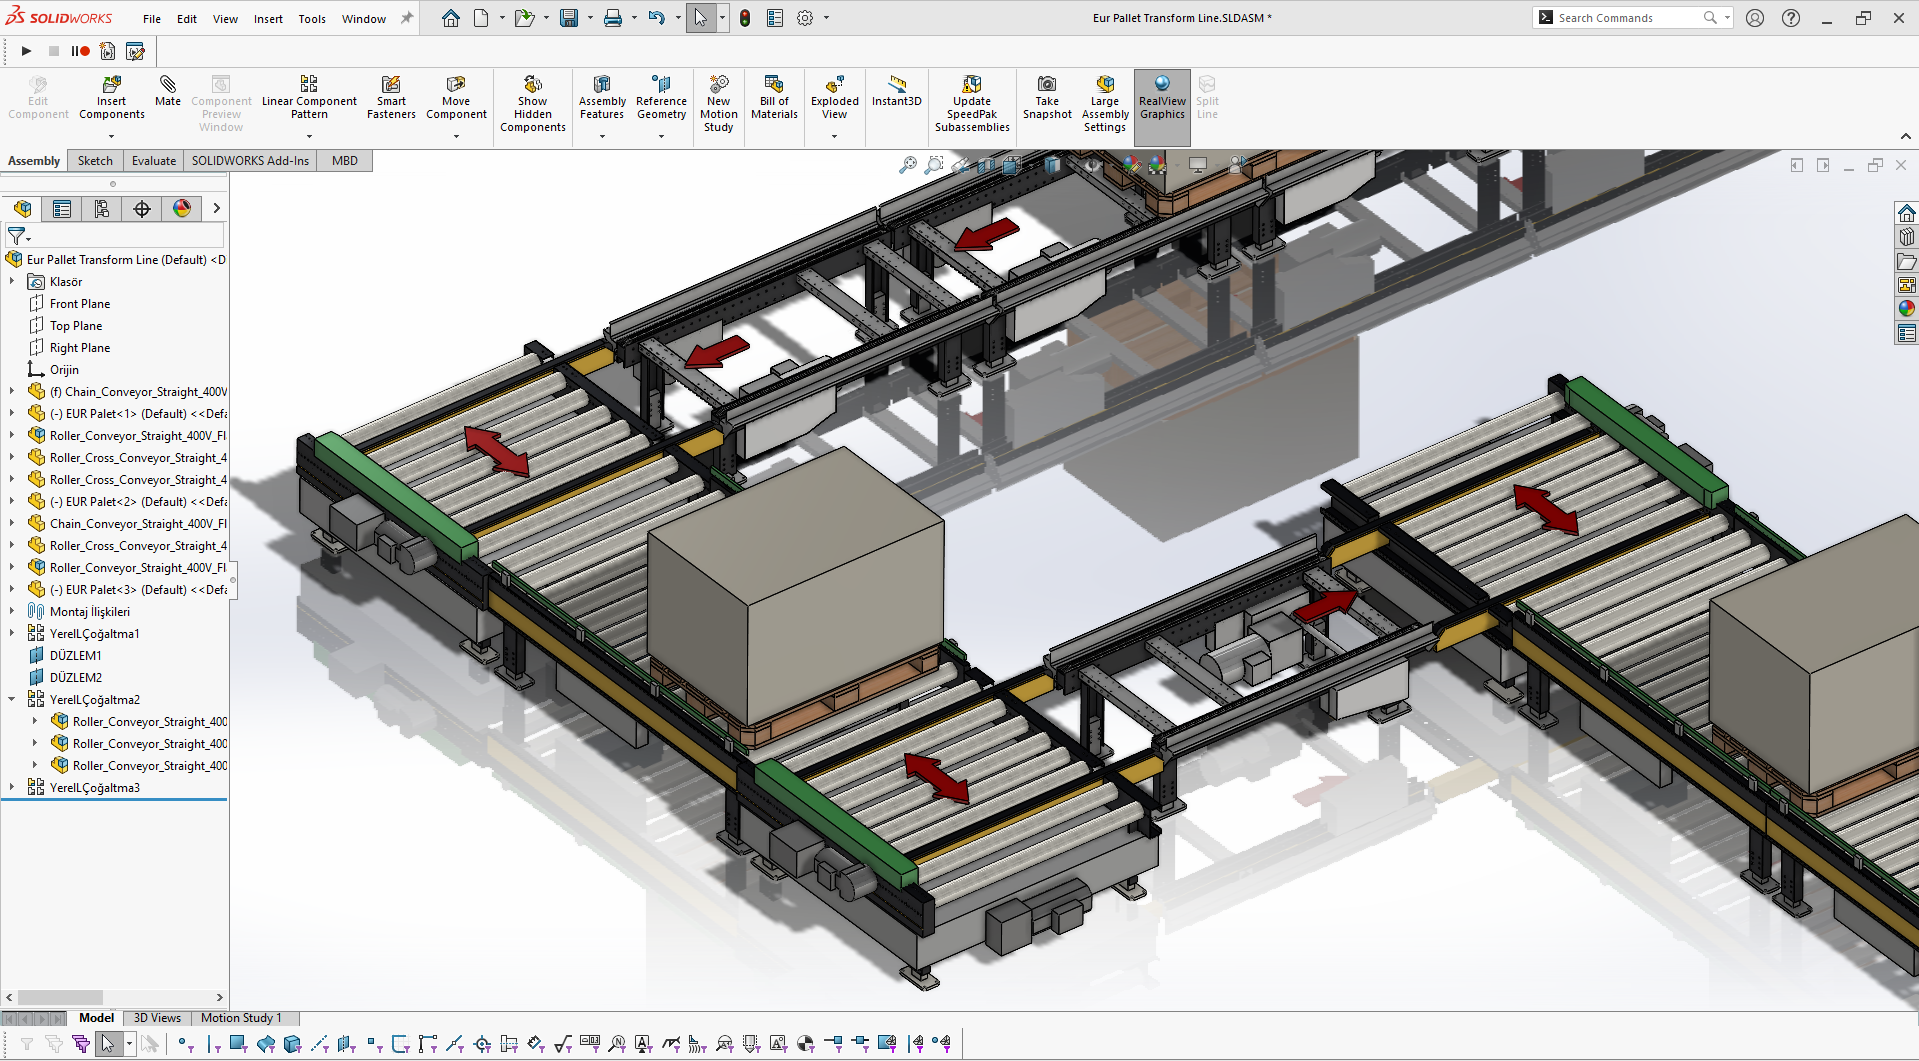Click the Instant3D tool
The image size is (1919, 1061).
pos(896,85)
